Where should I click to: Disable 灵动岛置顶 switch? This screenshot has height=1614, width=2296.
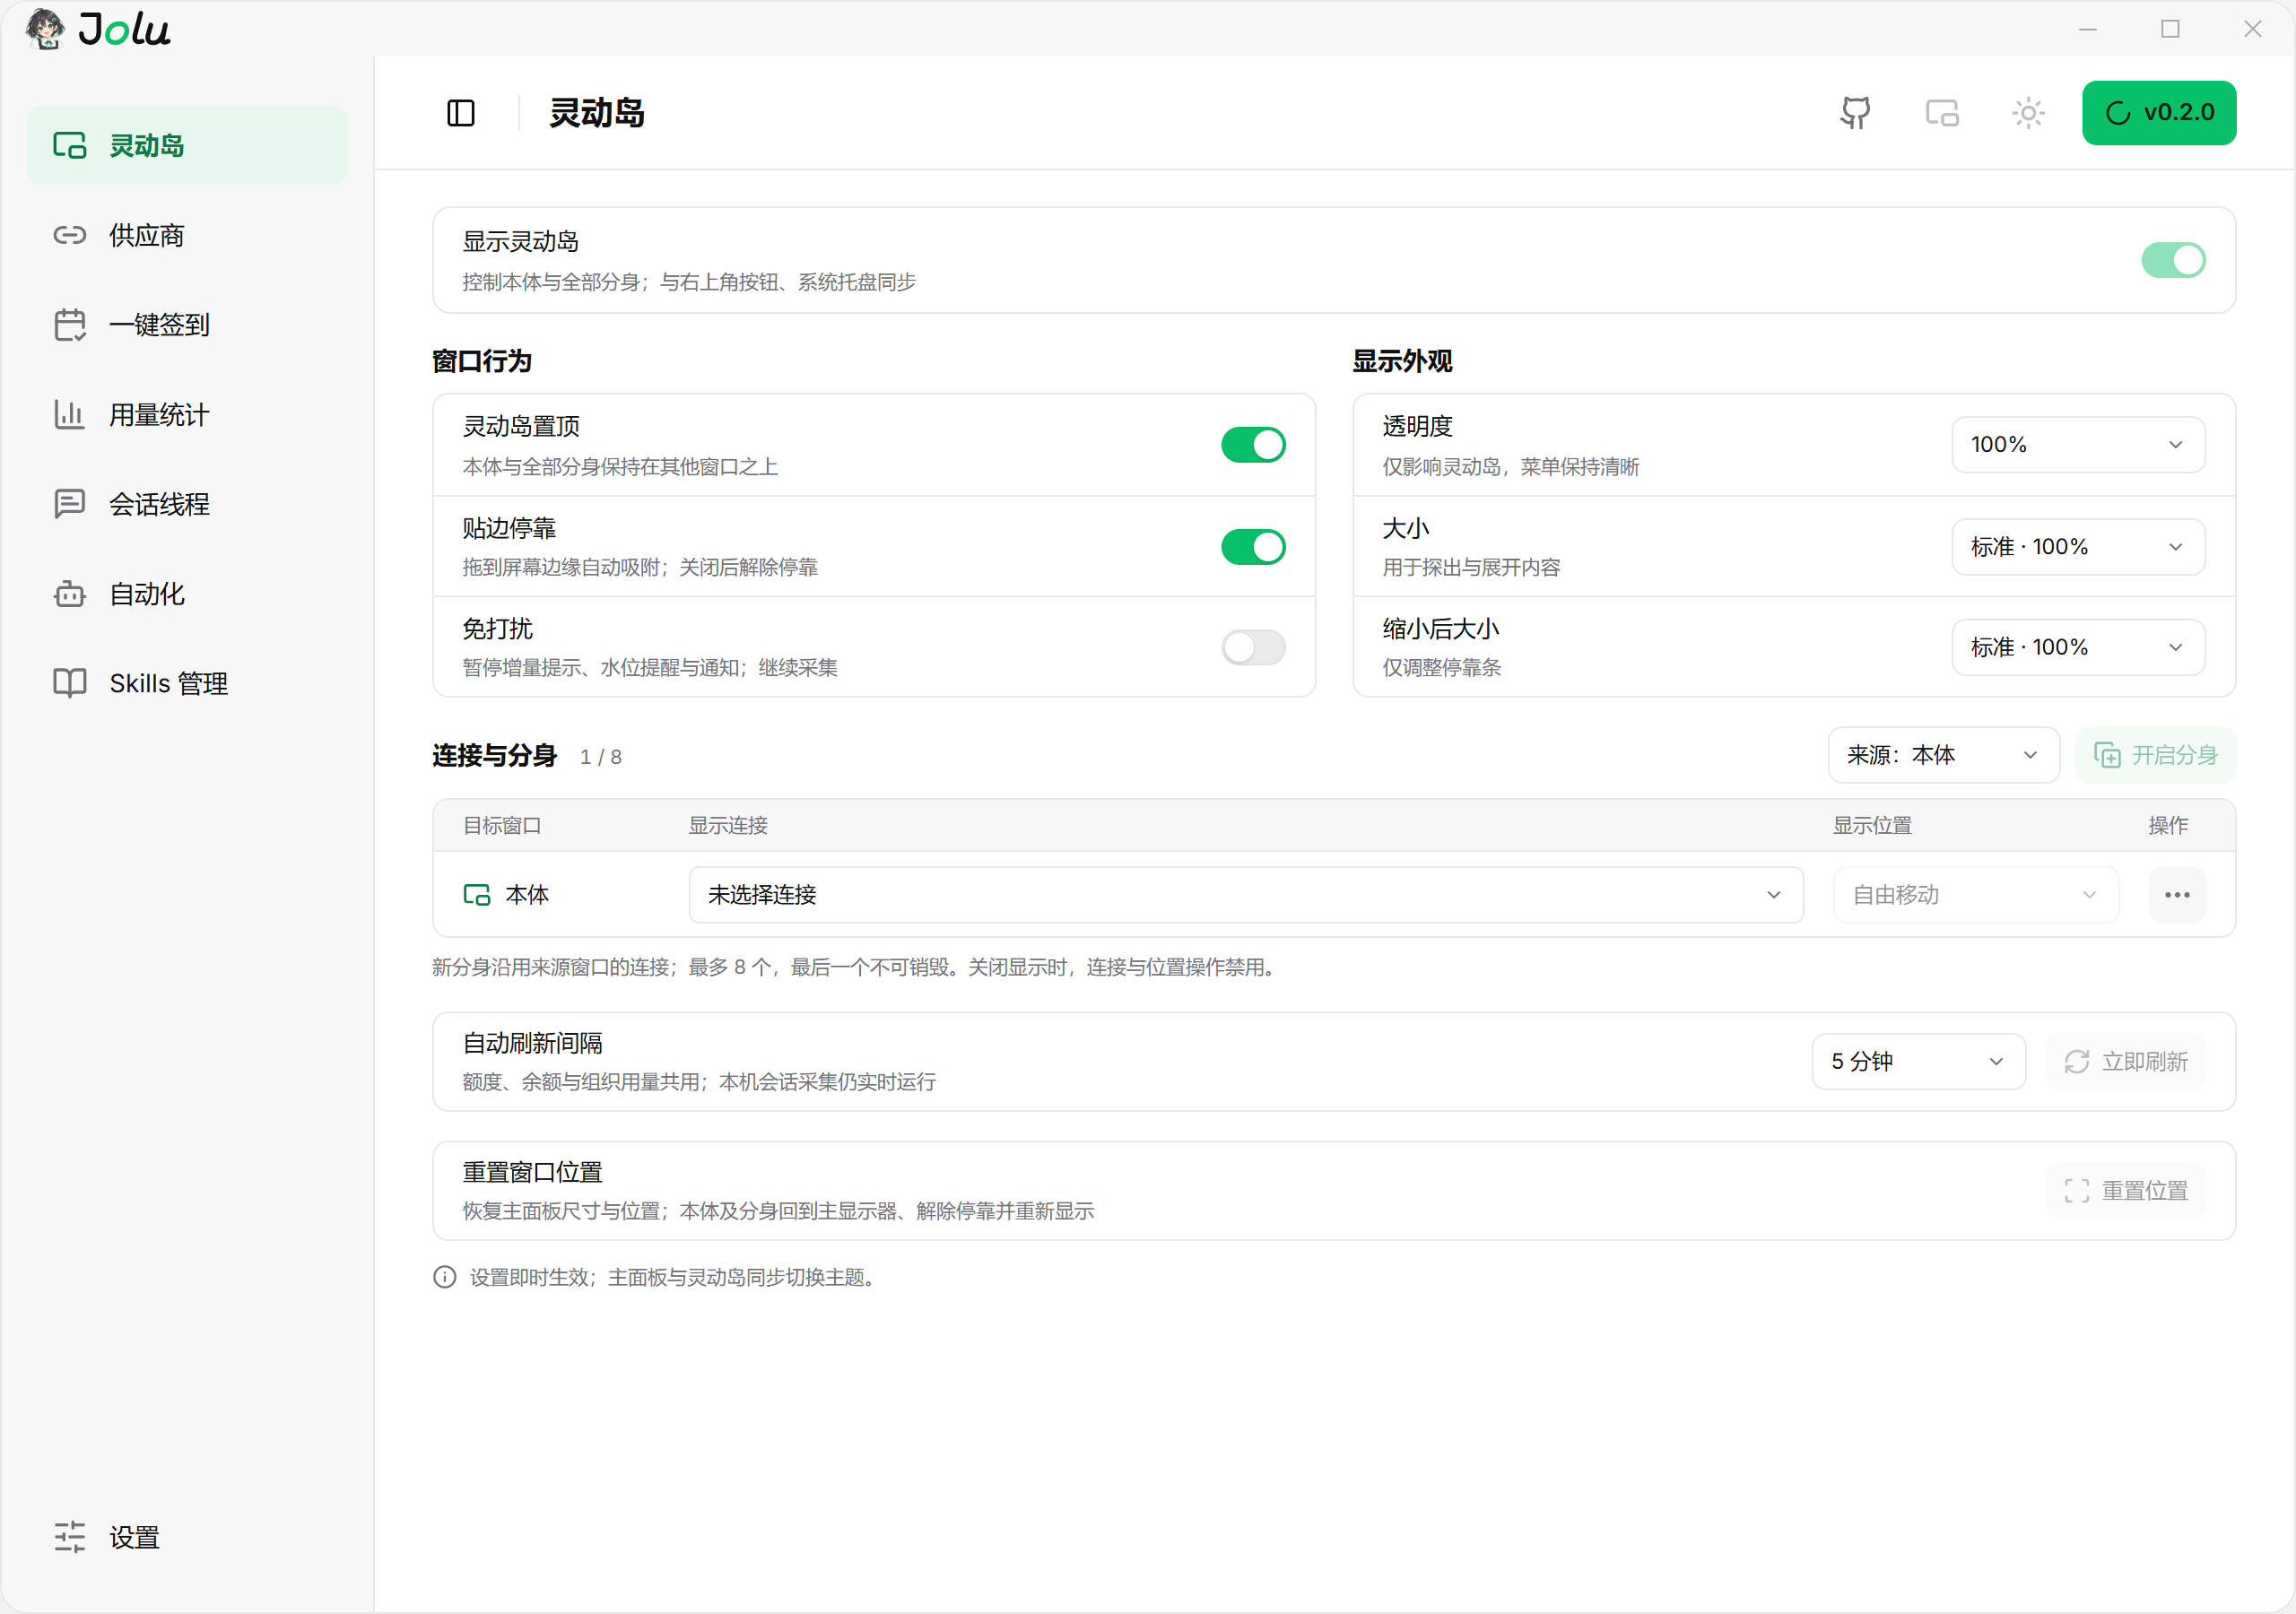1253,445
